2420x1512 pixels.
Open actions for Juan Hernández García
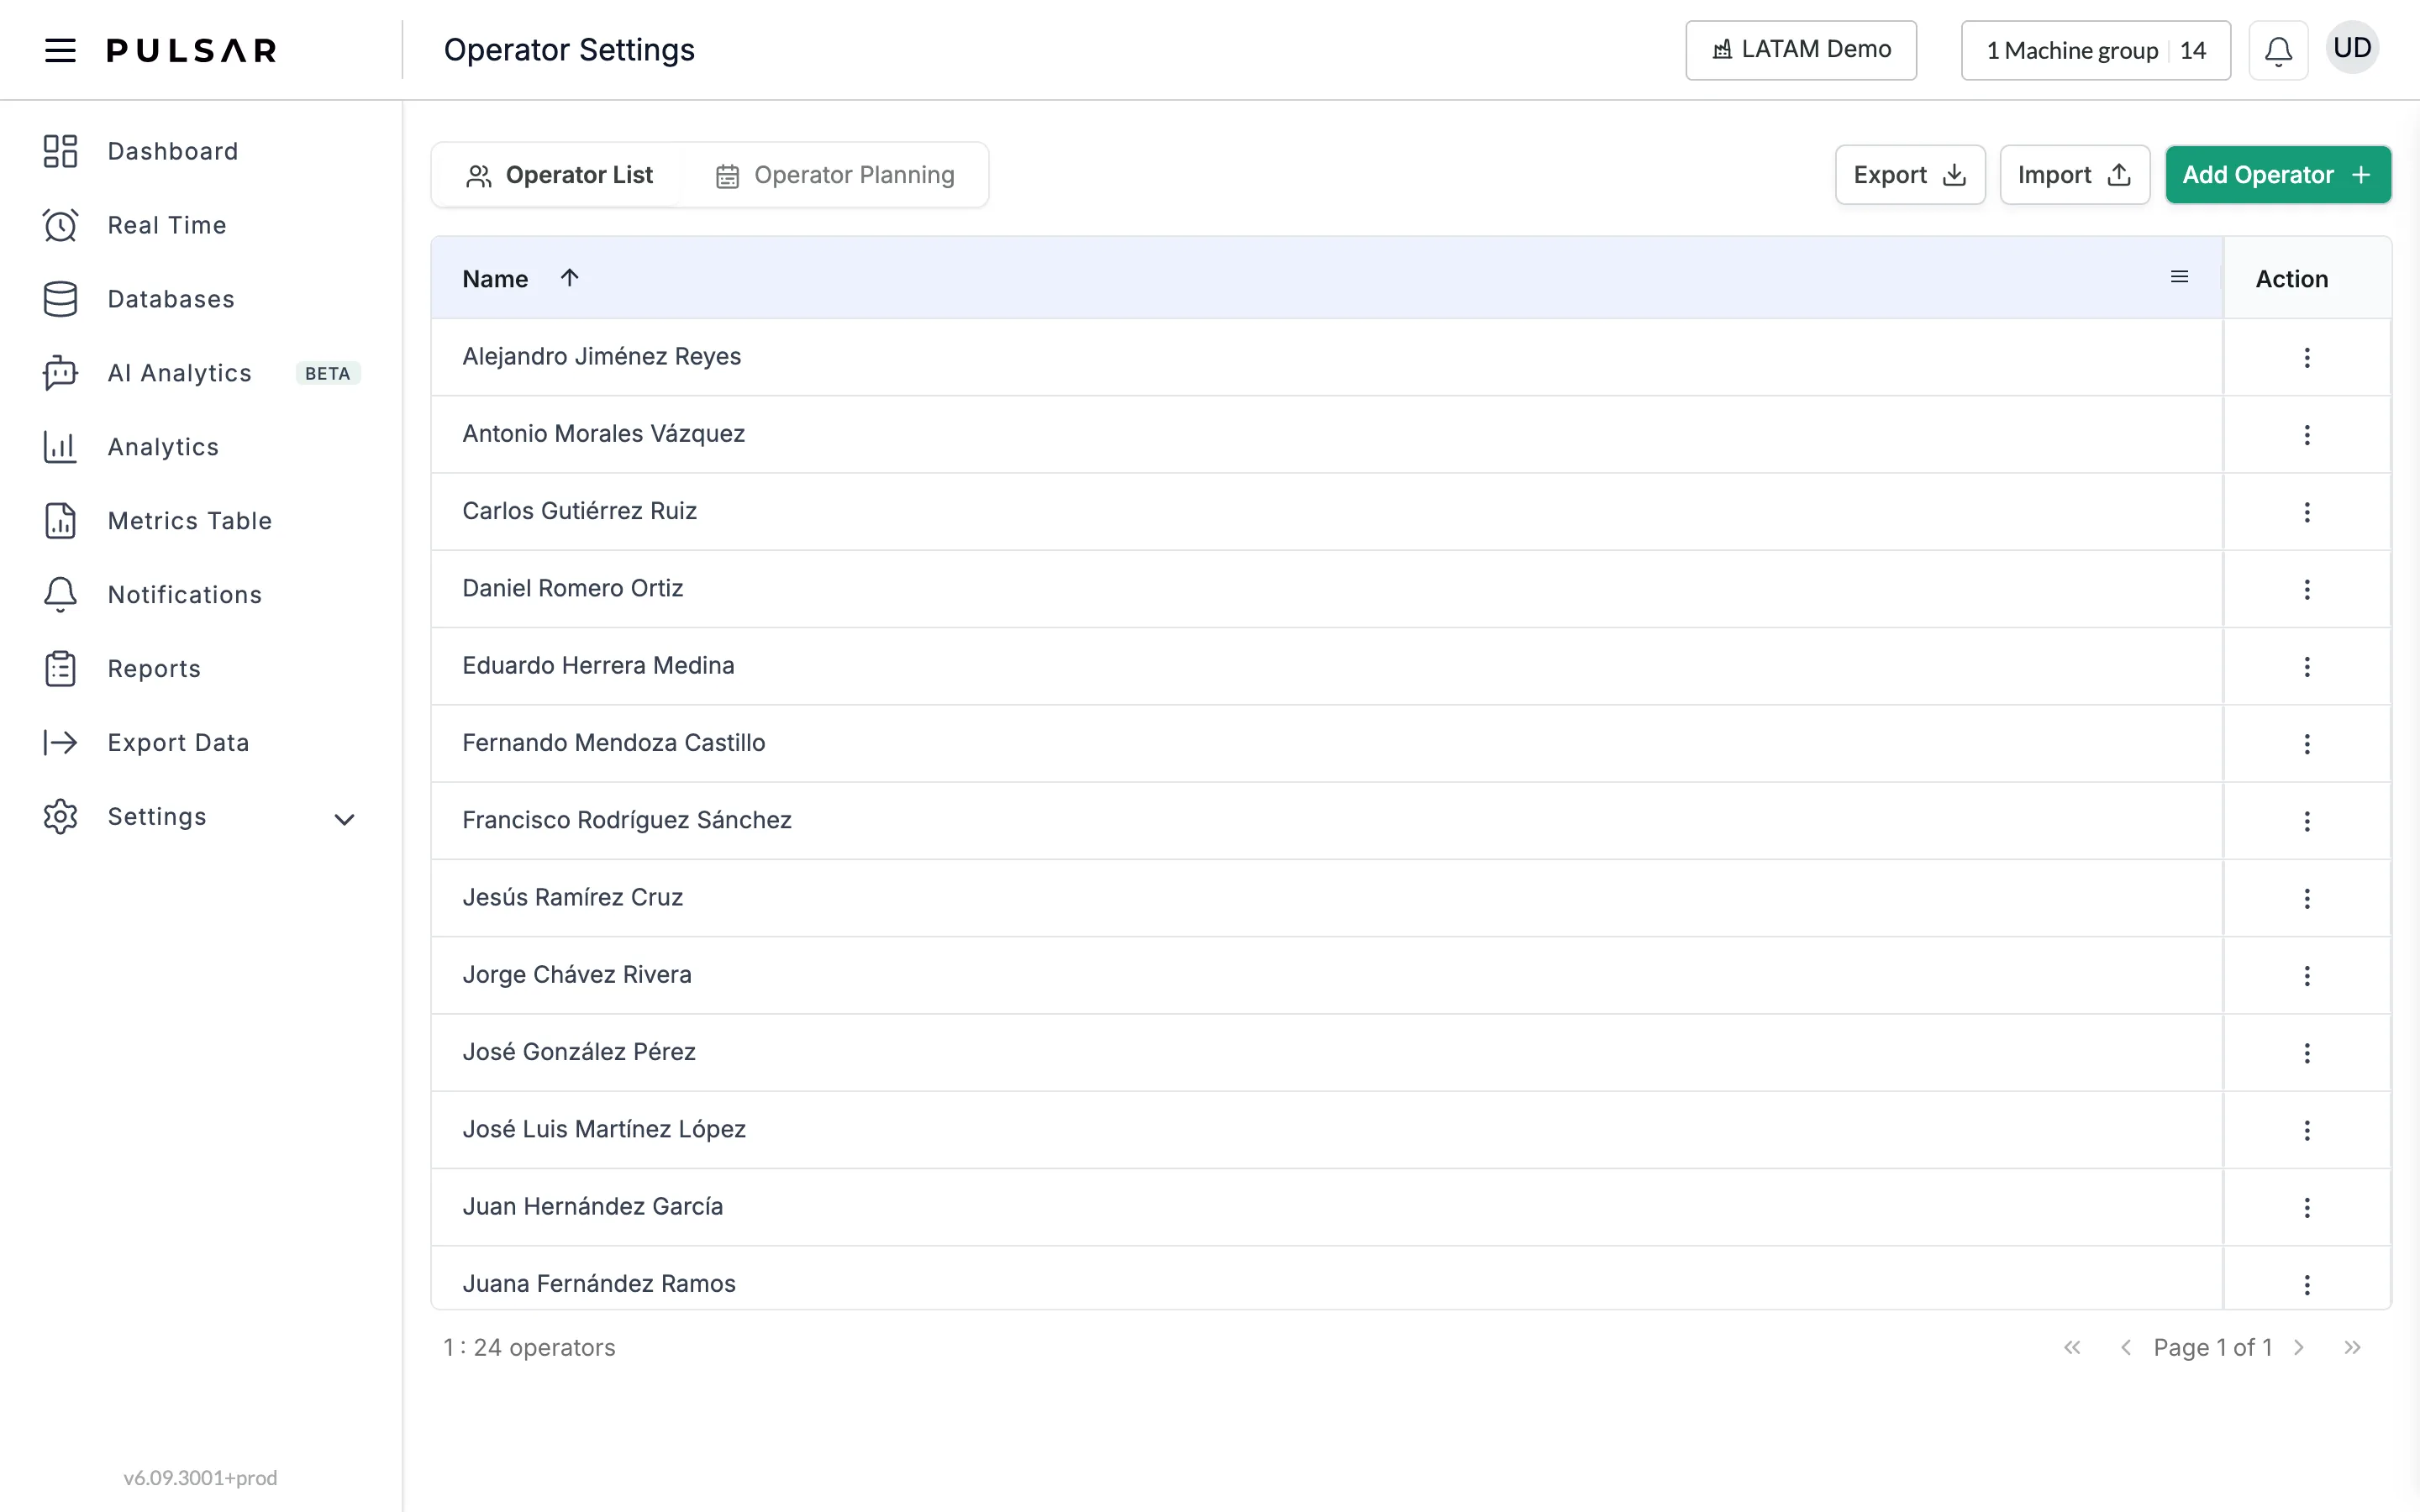click(x=2307, y=1207)
